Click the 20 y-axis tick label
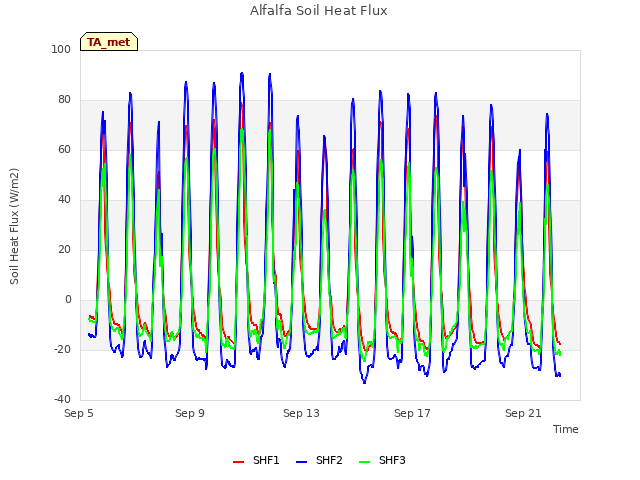640x480 pixels. (64, 250)
